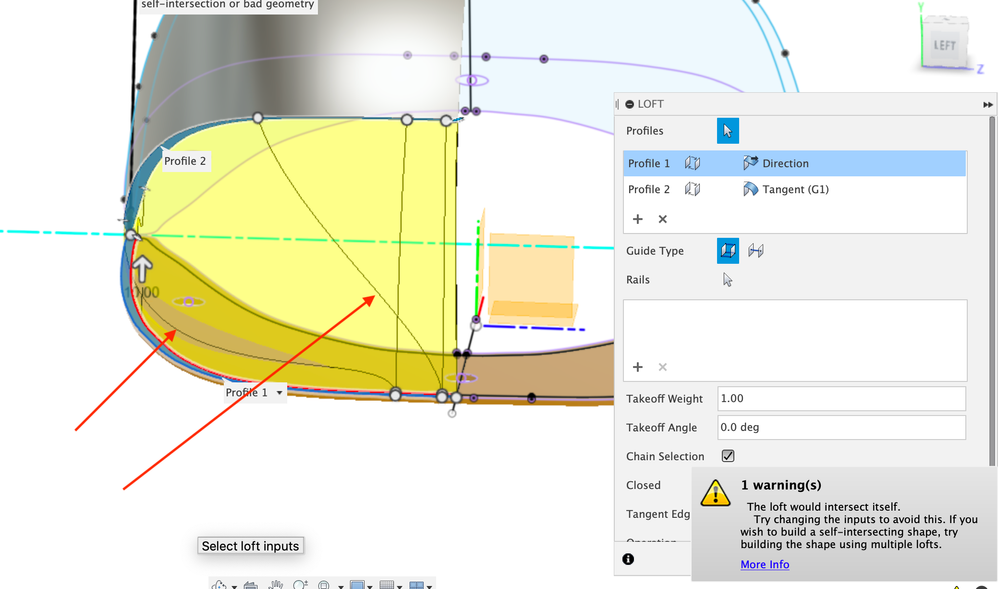Click the ViewCube LEFT face
This screenshot has height=589, width=998.
pyautogui.click(x=944, y=46)
